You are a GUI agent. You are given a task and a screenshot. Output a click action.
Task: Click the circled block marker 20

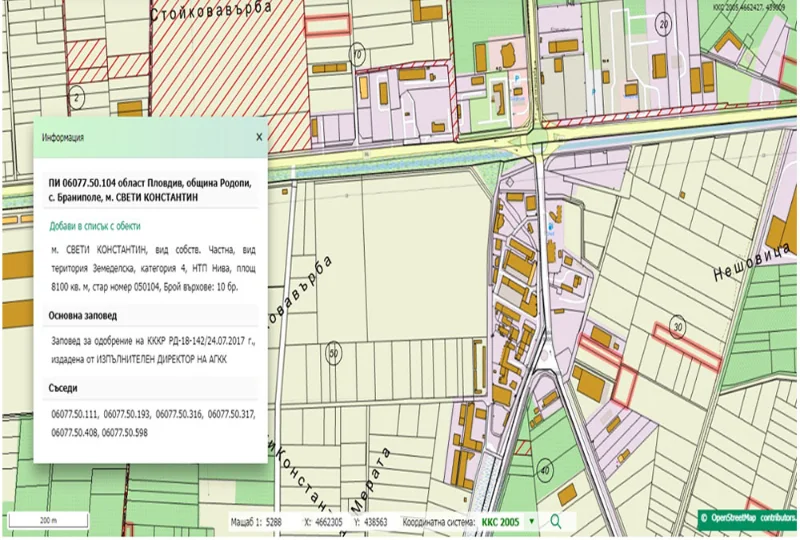664,24
